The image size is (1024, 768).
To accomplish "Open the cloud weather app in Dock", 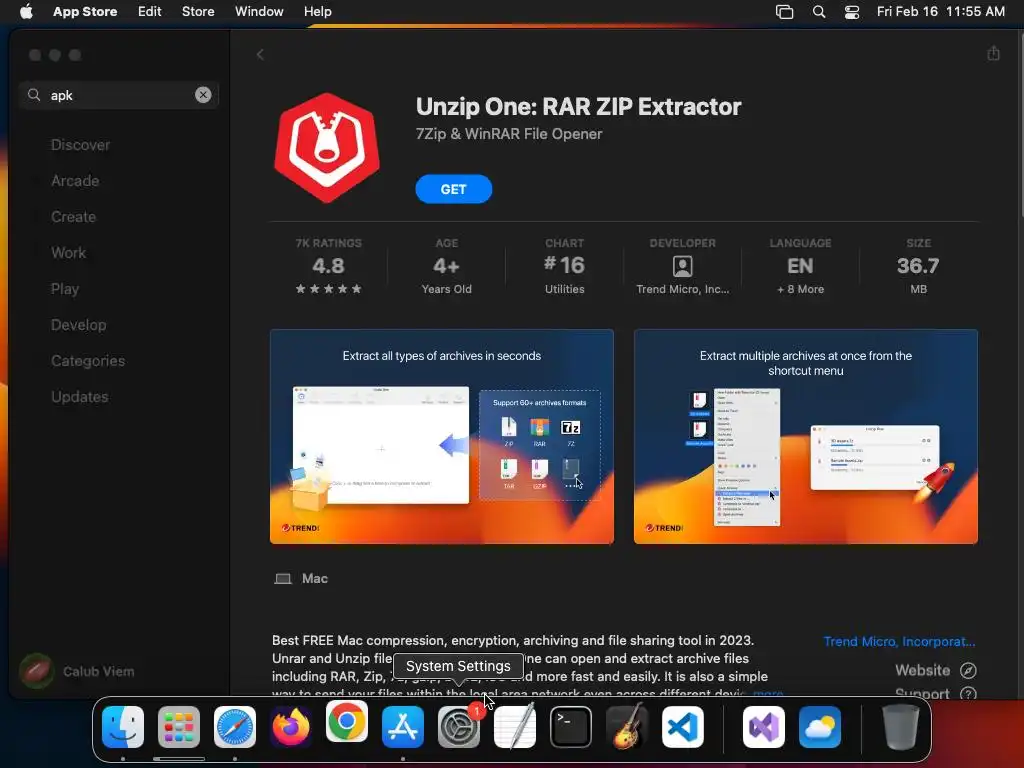I will [x=820, y=727].
